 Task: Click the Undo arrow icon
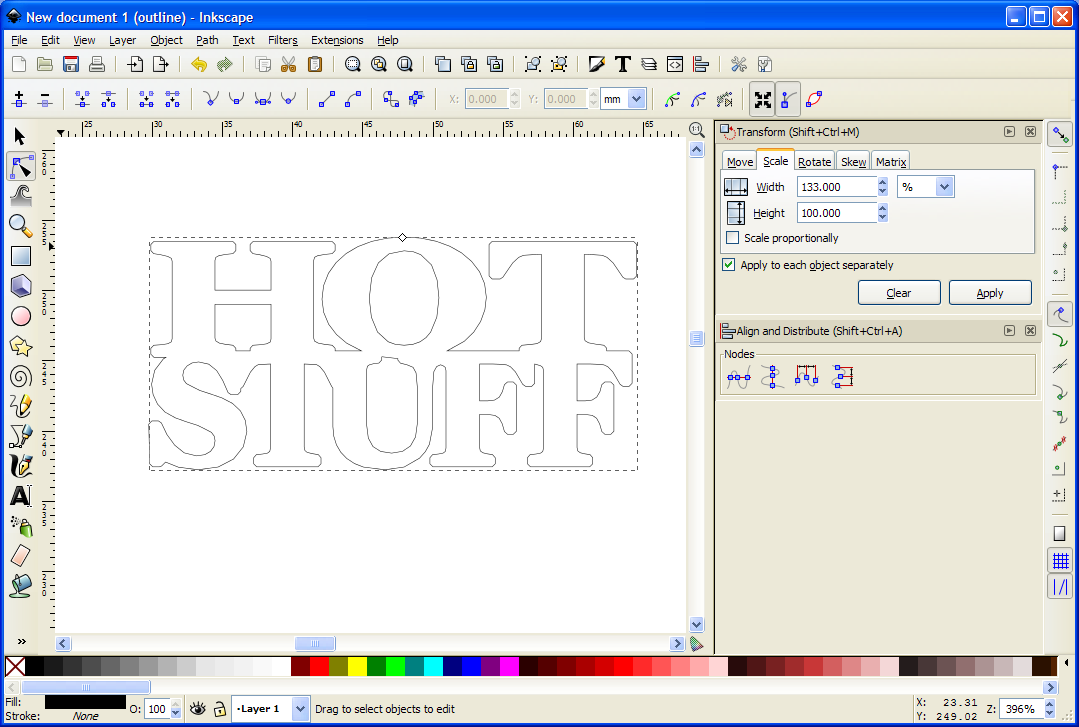tap(199, 65)
